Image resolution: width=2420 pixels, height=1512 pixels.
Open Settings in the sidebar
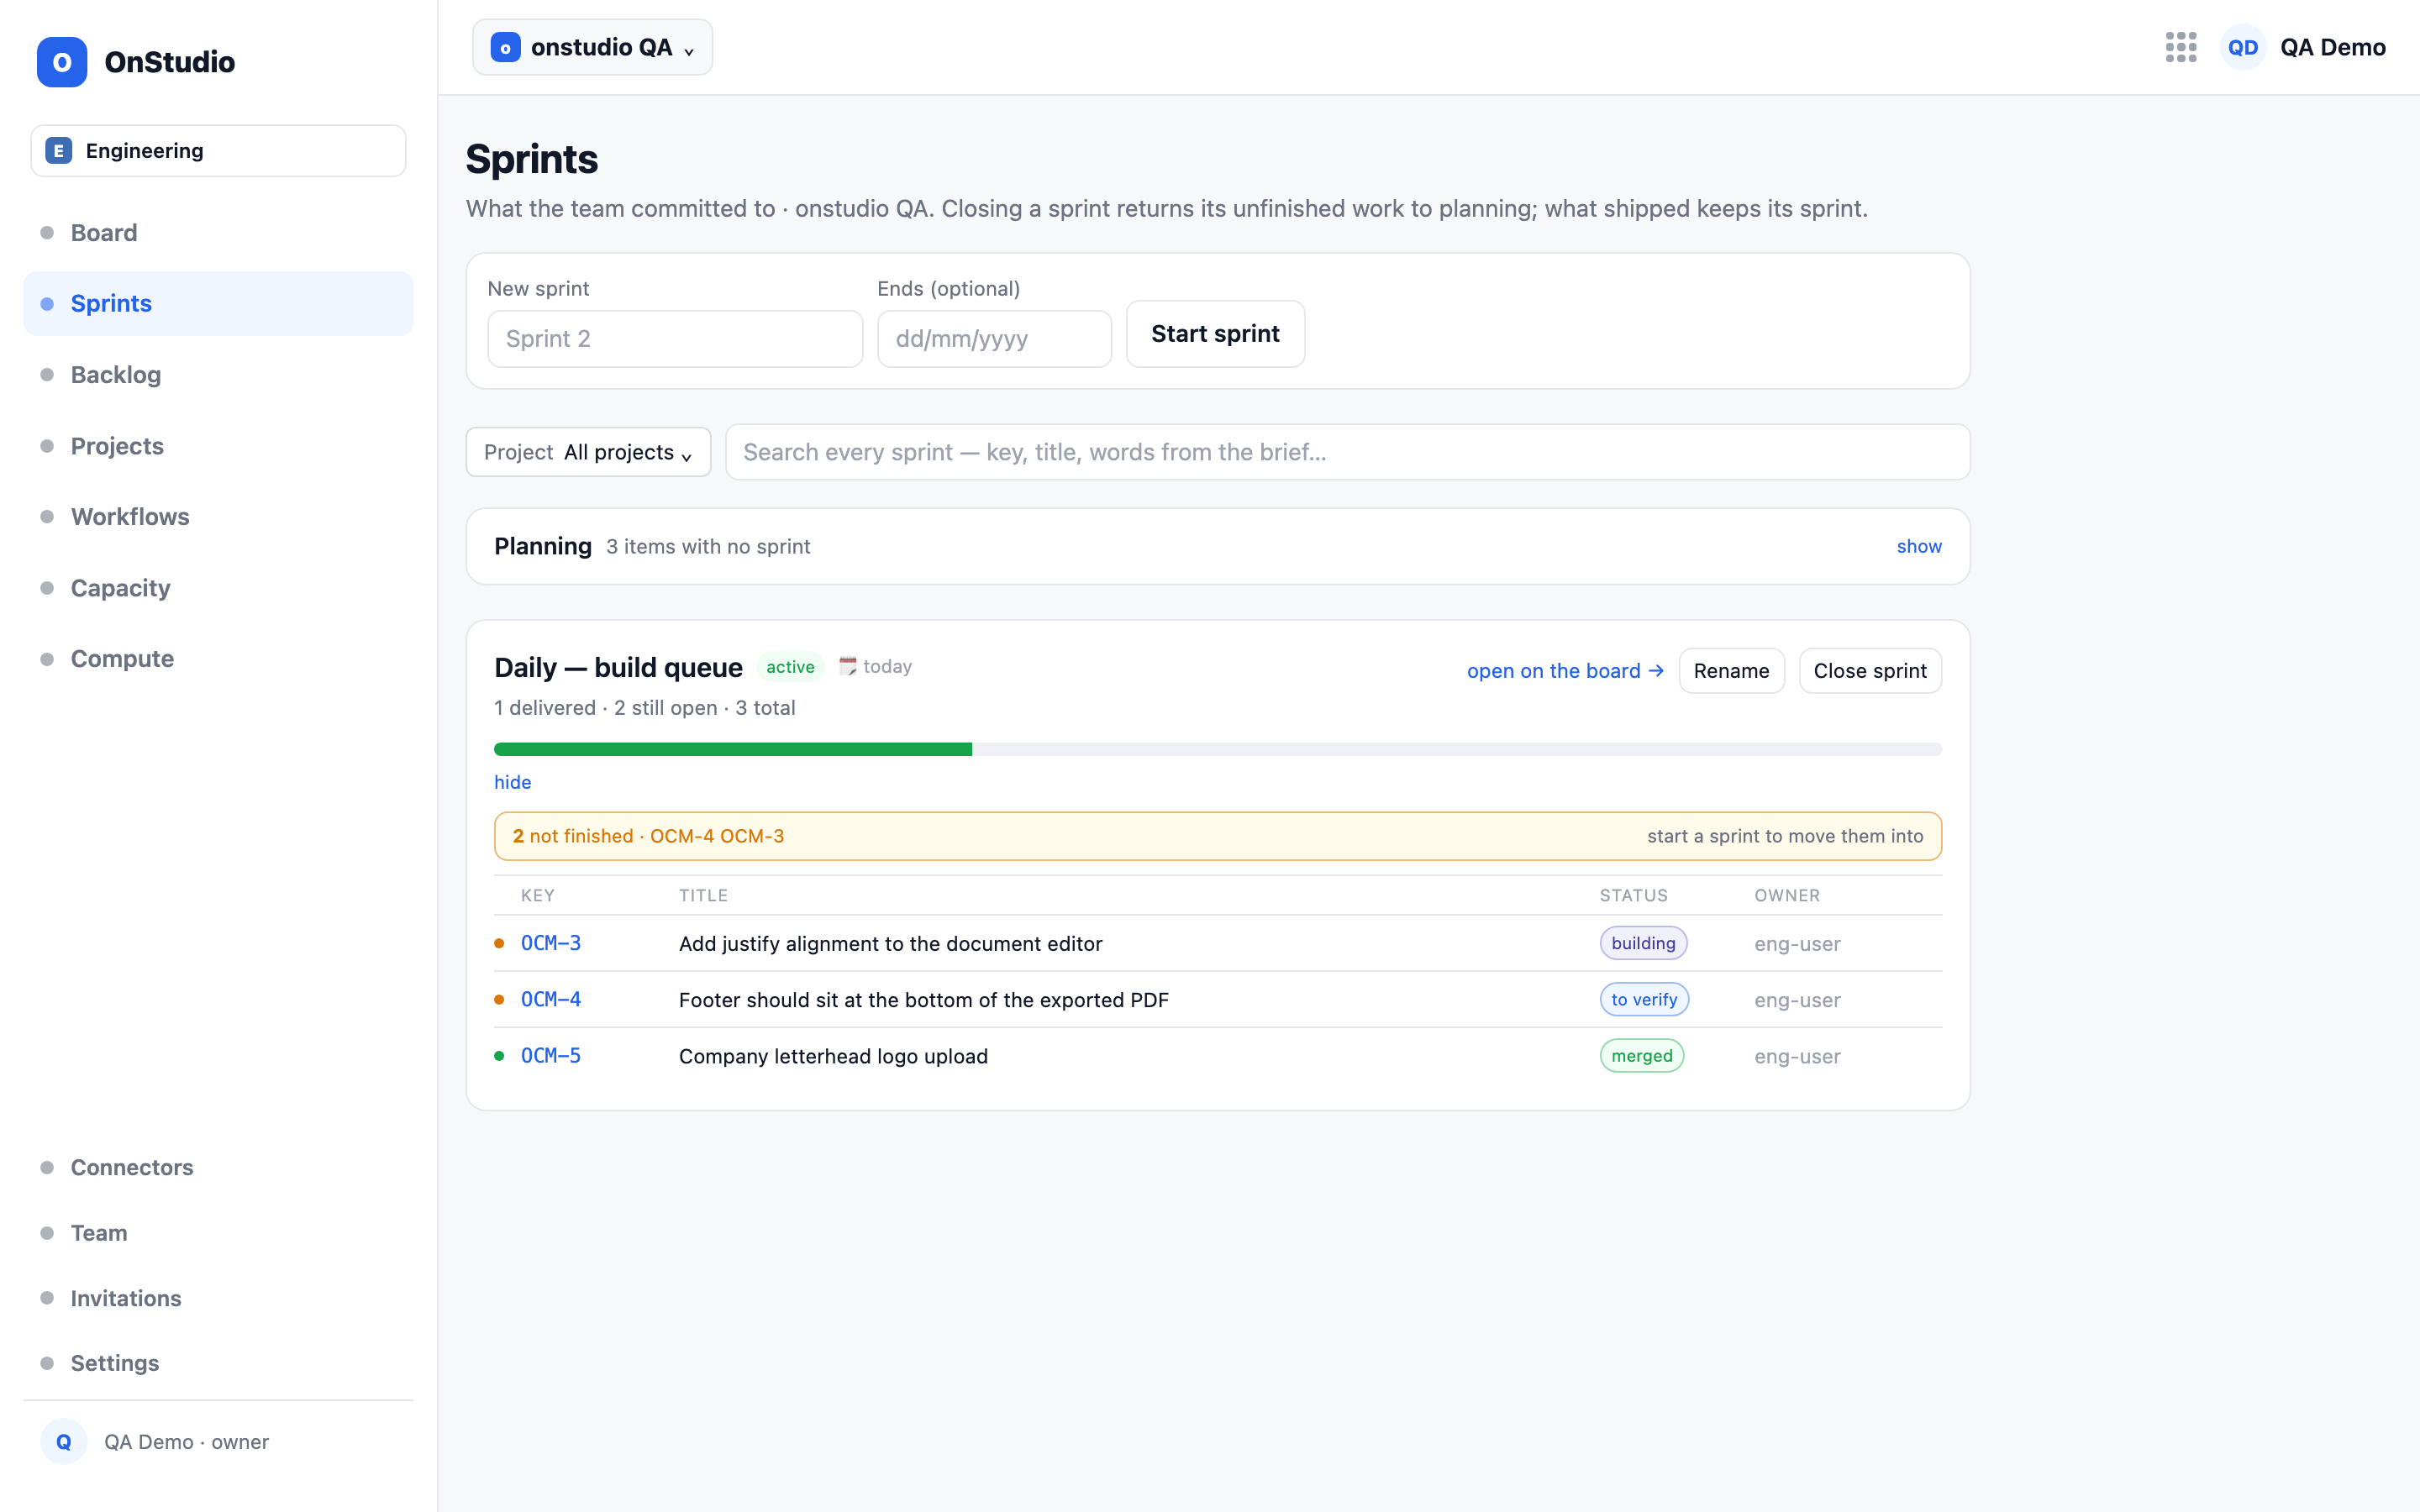pos(218,1363)
